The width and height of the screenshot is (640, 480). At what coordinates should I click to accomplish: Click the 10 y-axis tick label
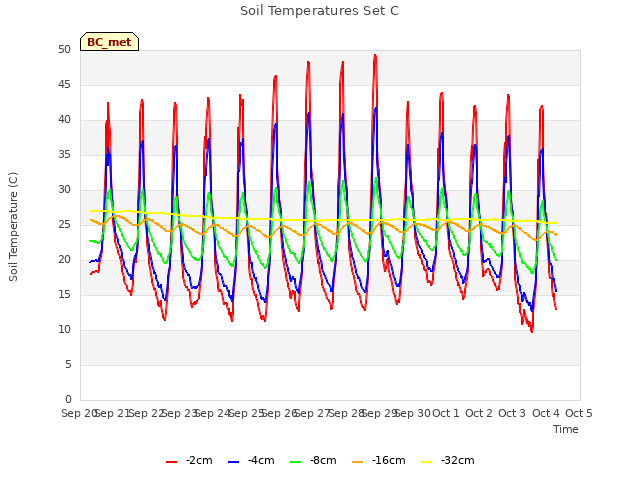64,330
